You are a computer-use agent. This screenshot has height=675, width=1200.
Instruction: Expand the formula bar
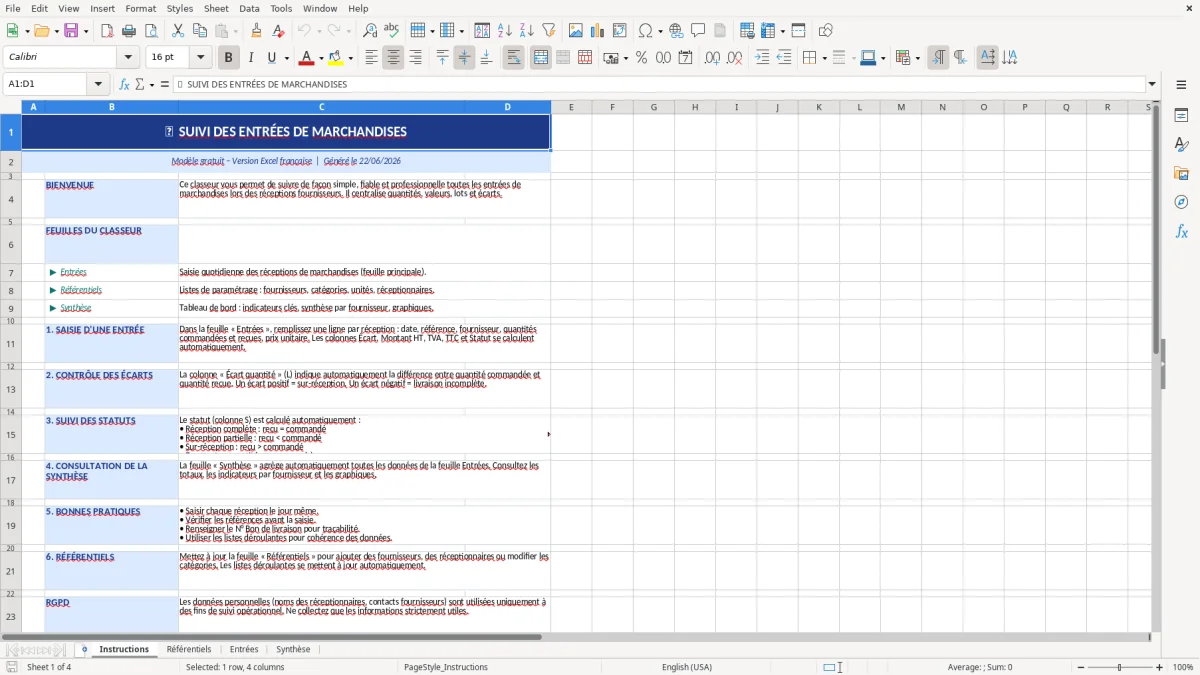[1152, 85]
